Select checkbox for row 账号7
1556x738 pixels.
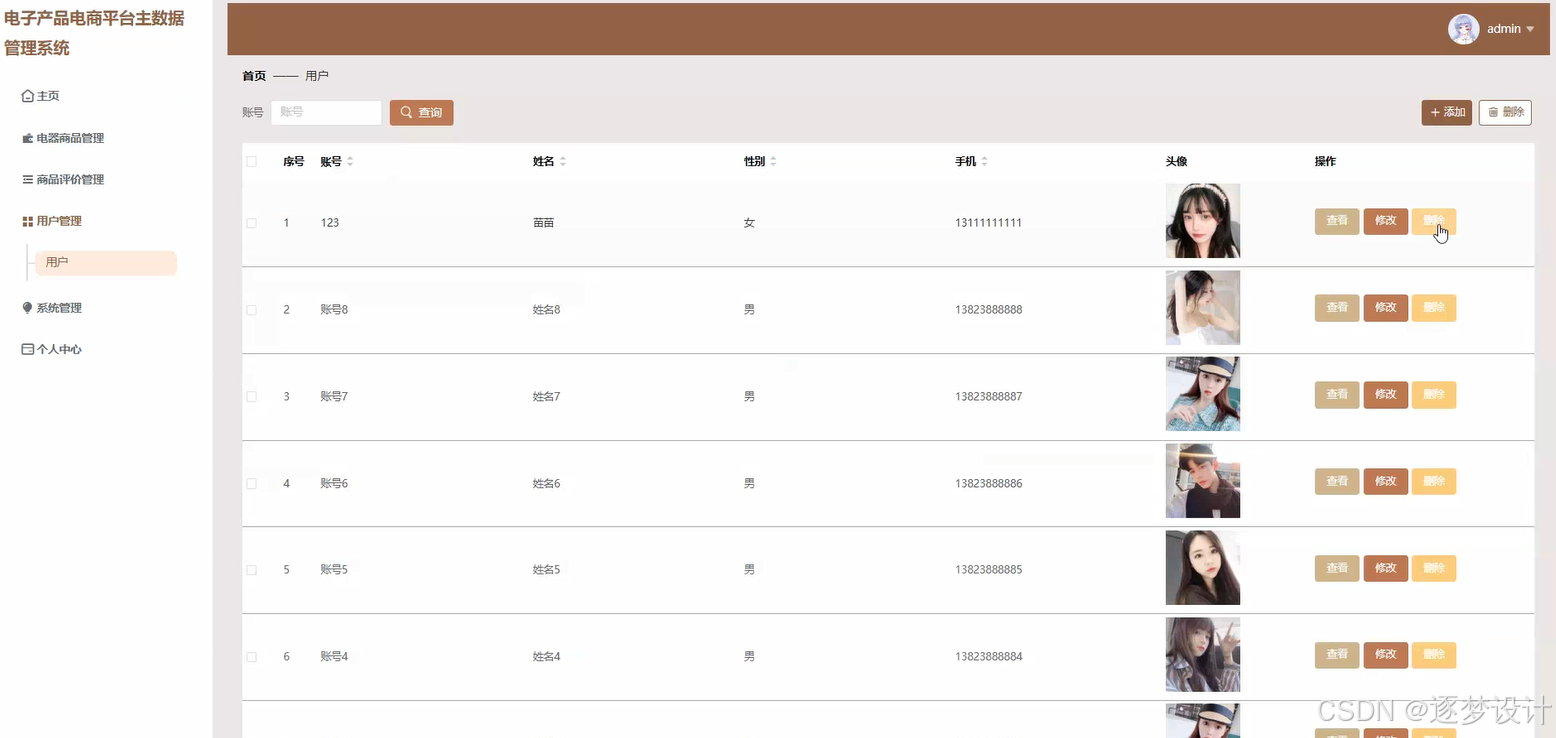click(x=252, y=397)
